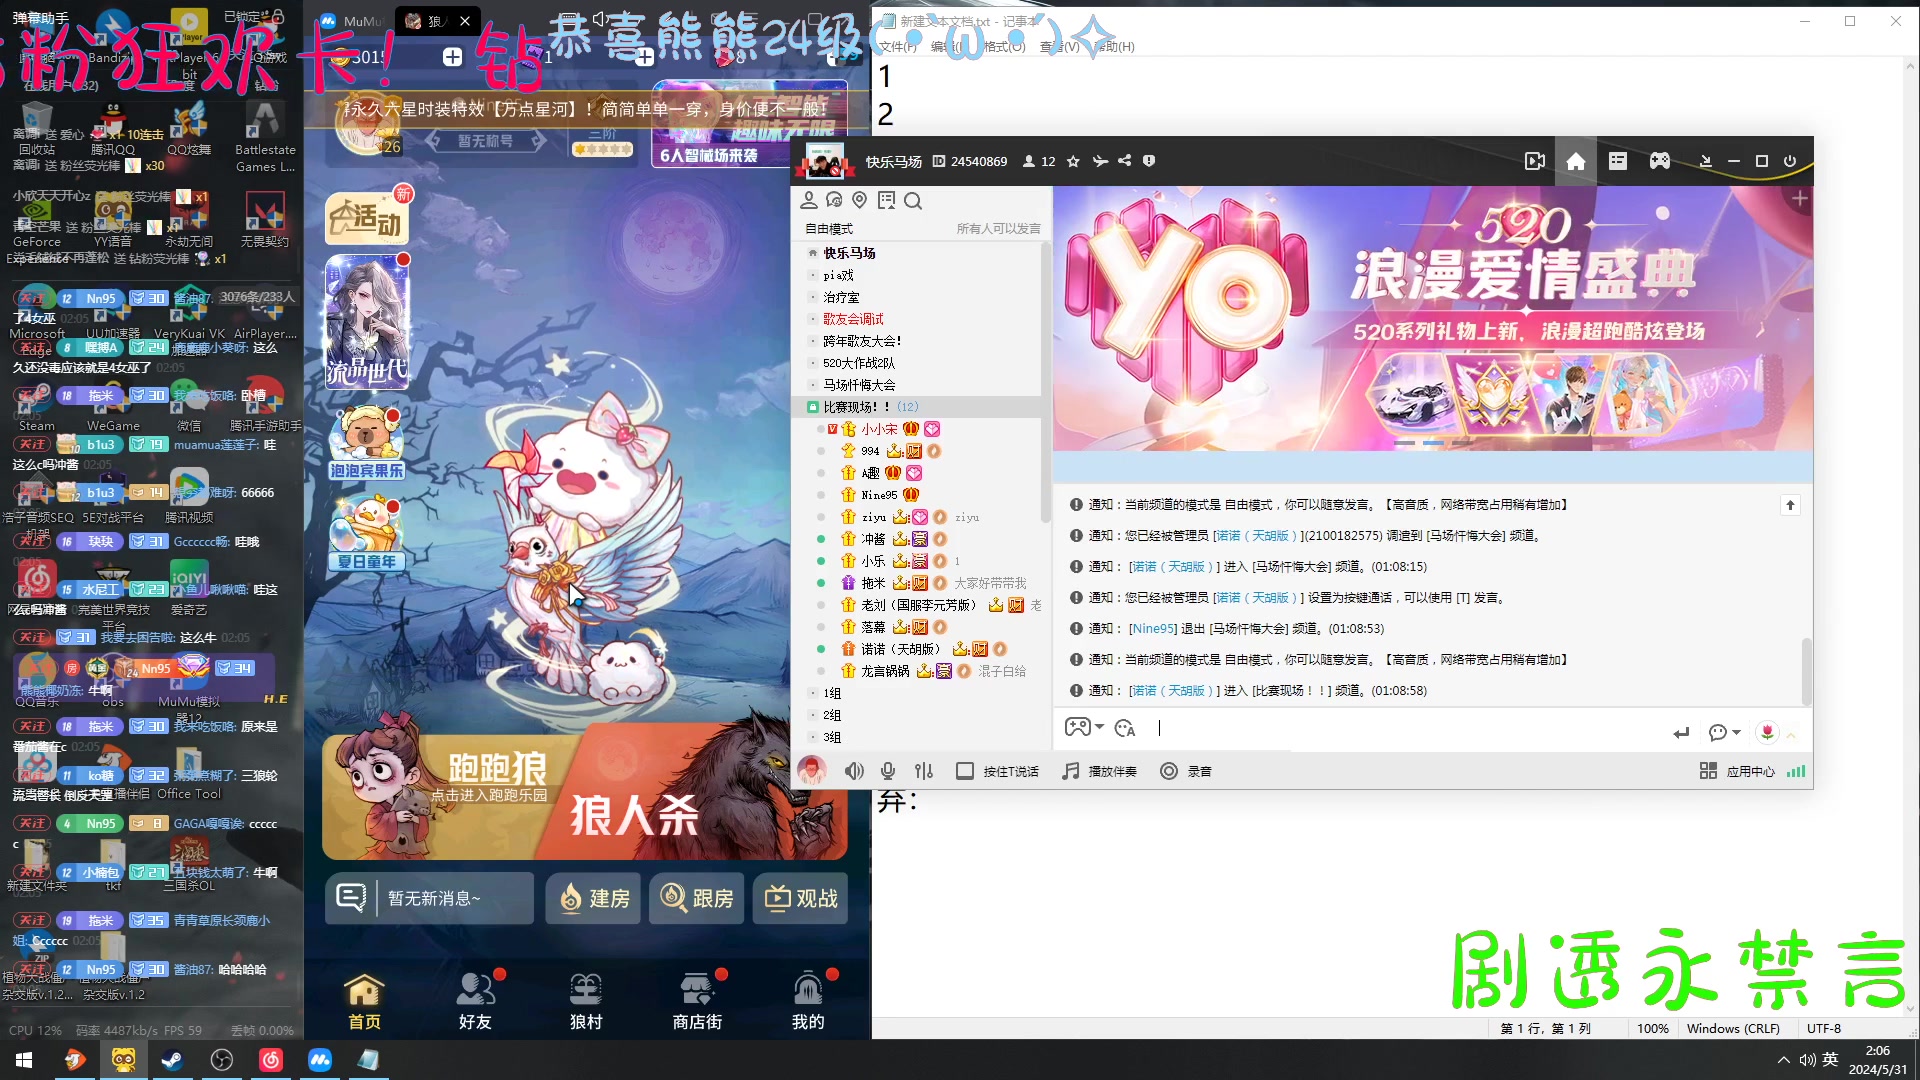
Task: Click the plus icon on the 520 banner
Action: (1799, 199)
